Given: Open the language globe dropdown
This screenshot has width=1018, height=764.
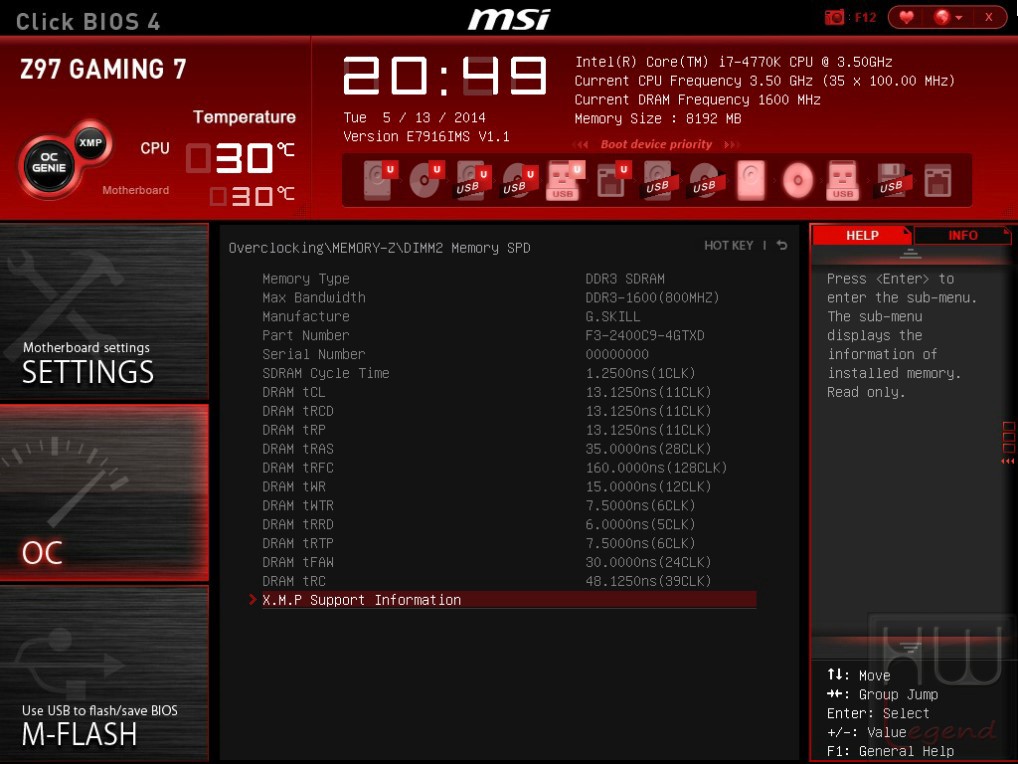Looking at the screenshot, I should tap(947, 17).
